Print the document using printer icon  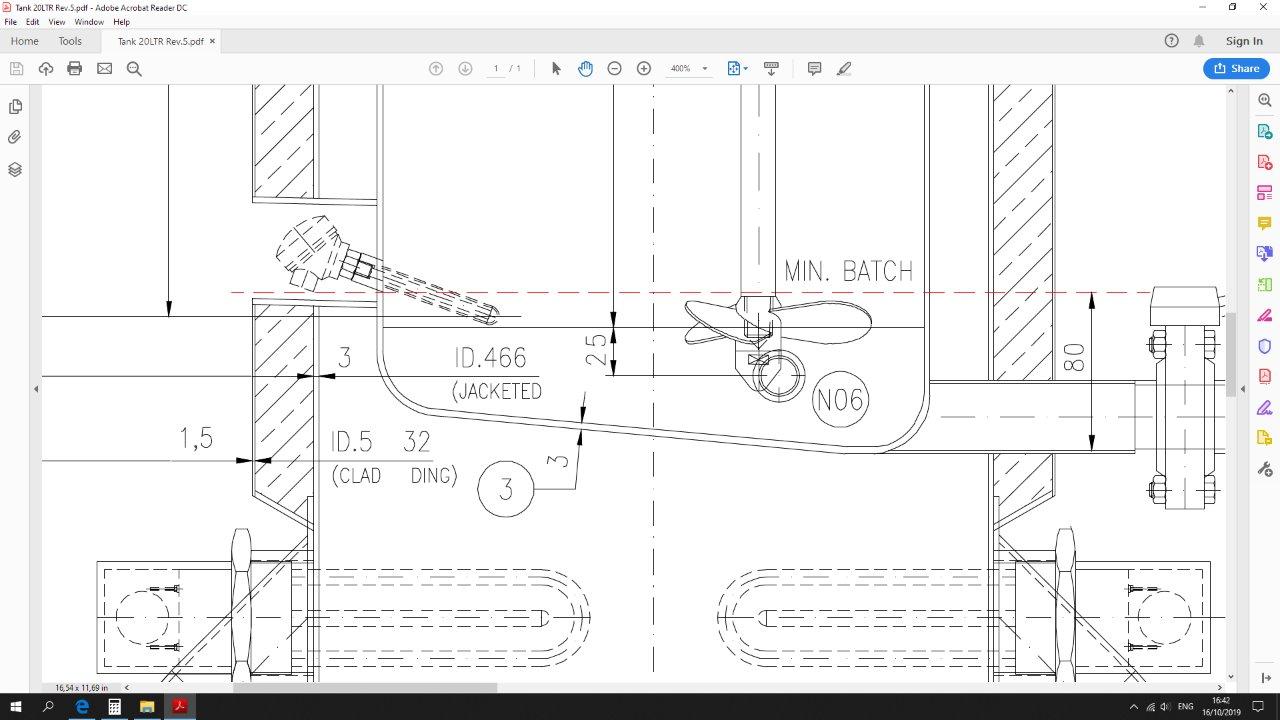click(74, 69)
